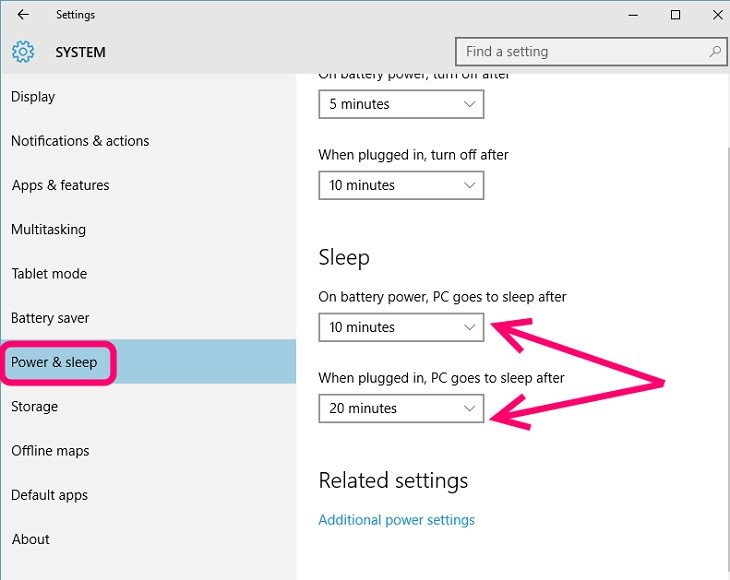Open the About page

point(30,539)
